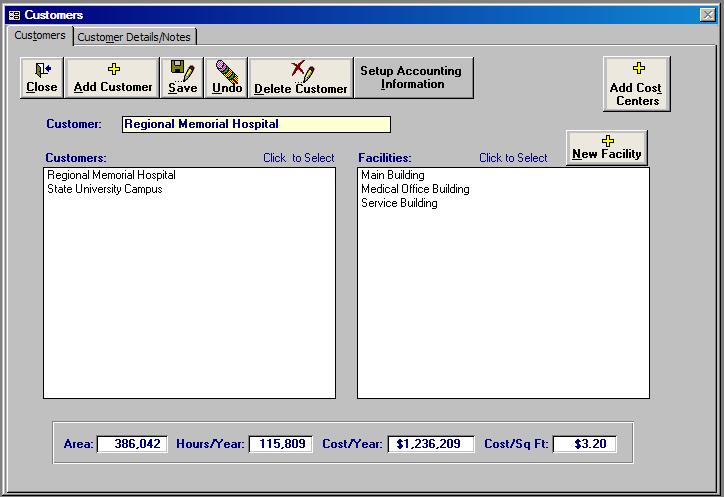Open Setup Accounting Information

(414, 78)
